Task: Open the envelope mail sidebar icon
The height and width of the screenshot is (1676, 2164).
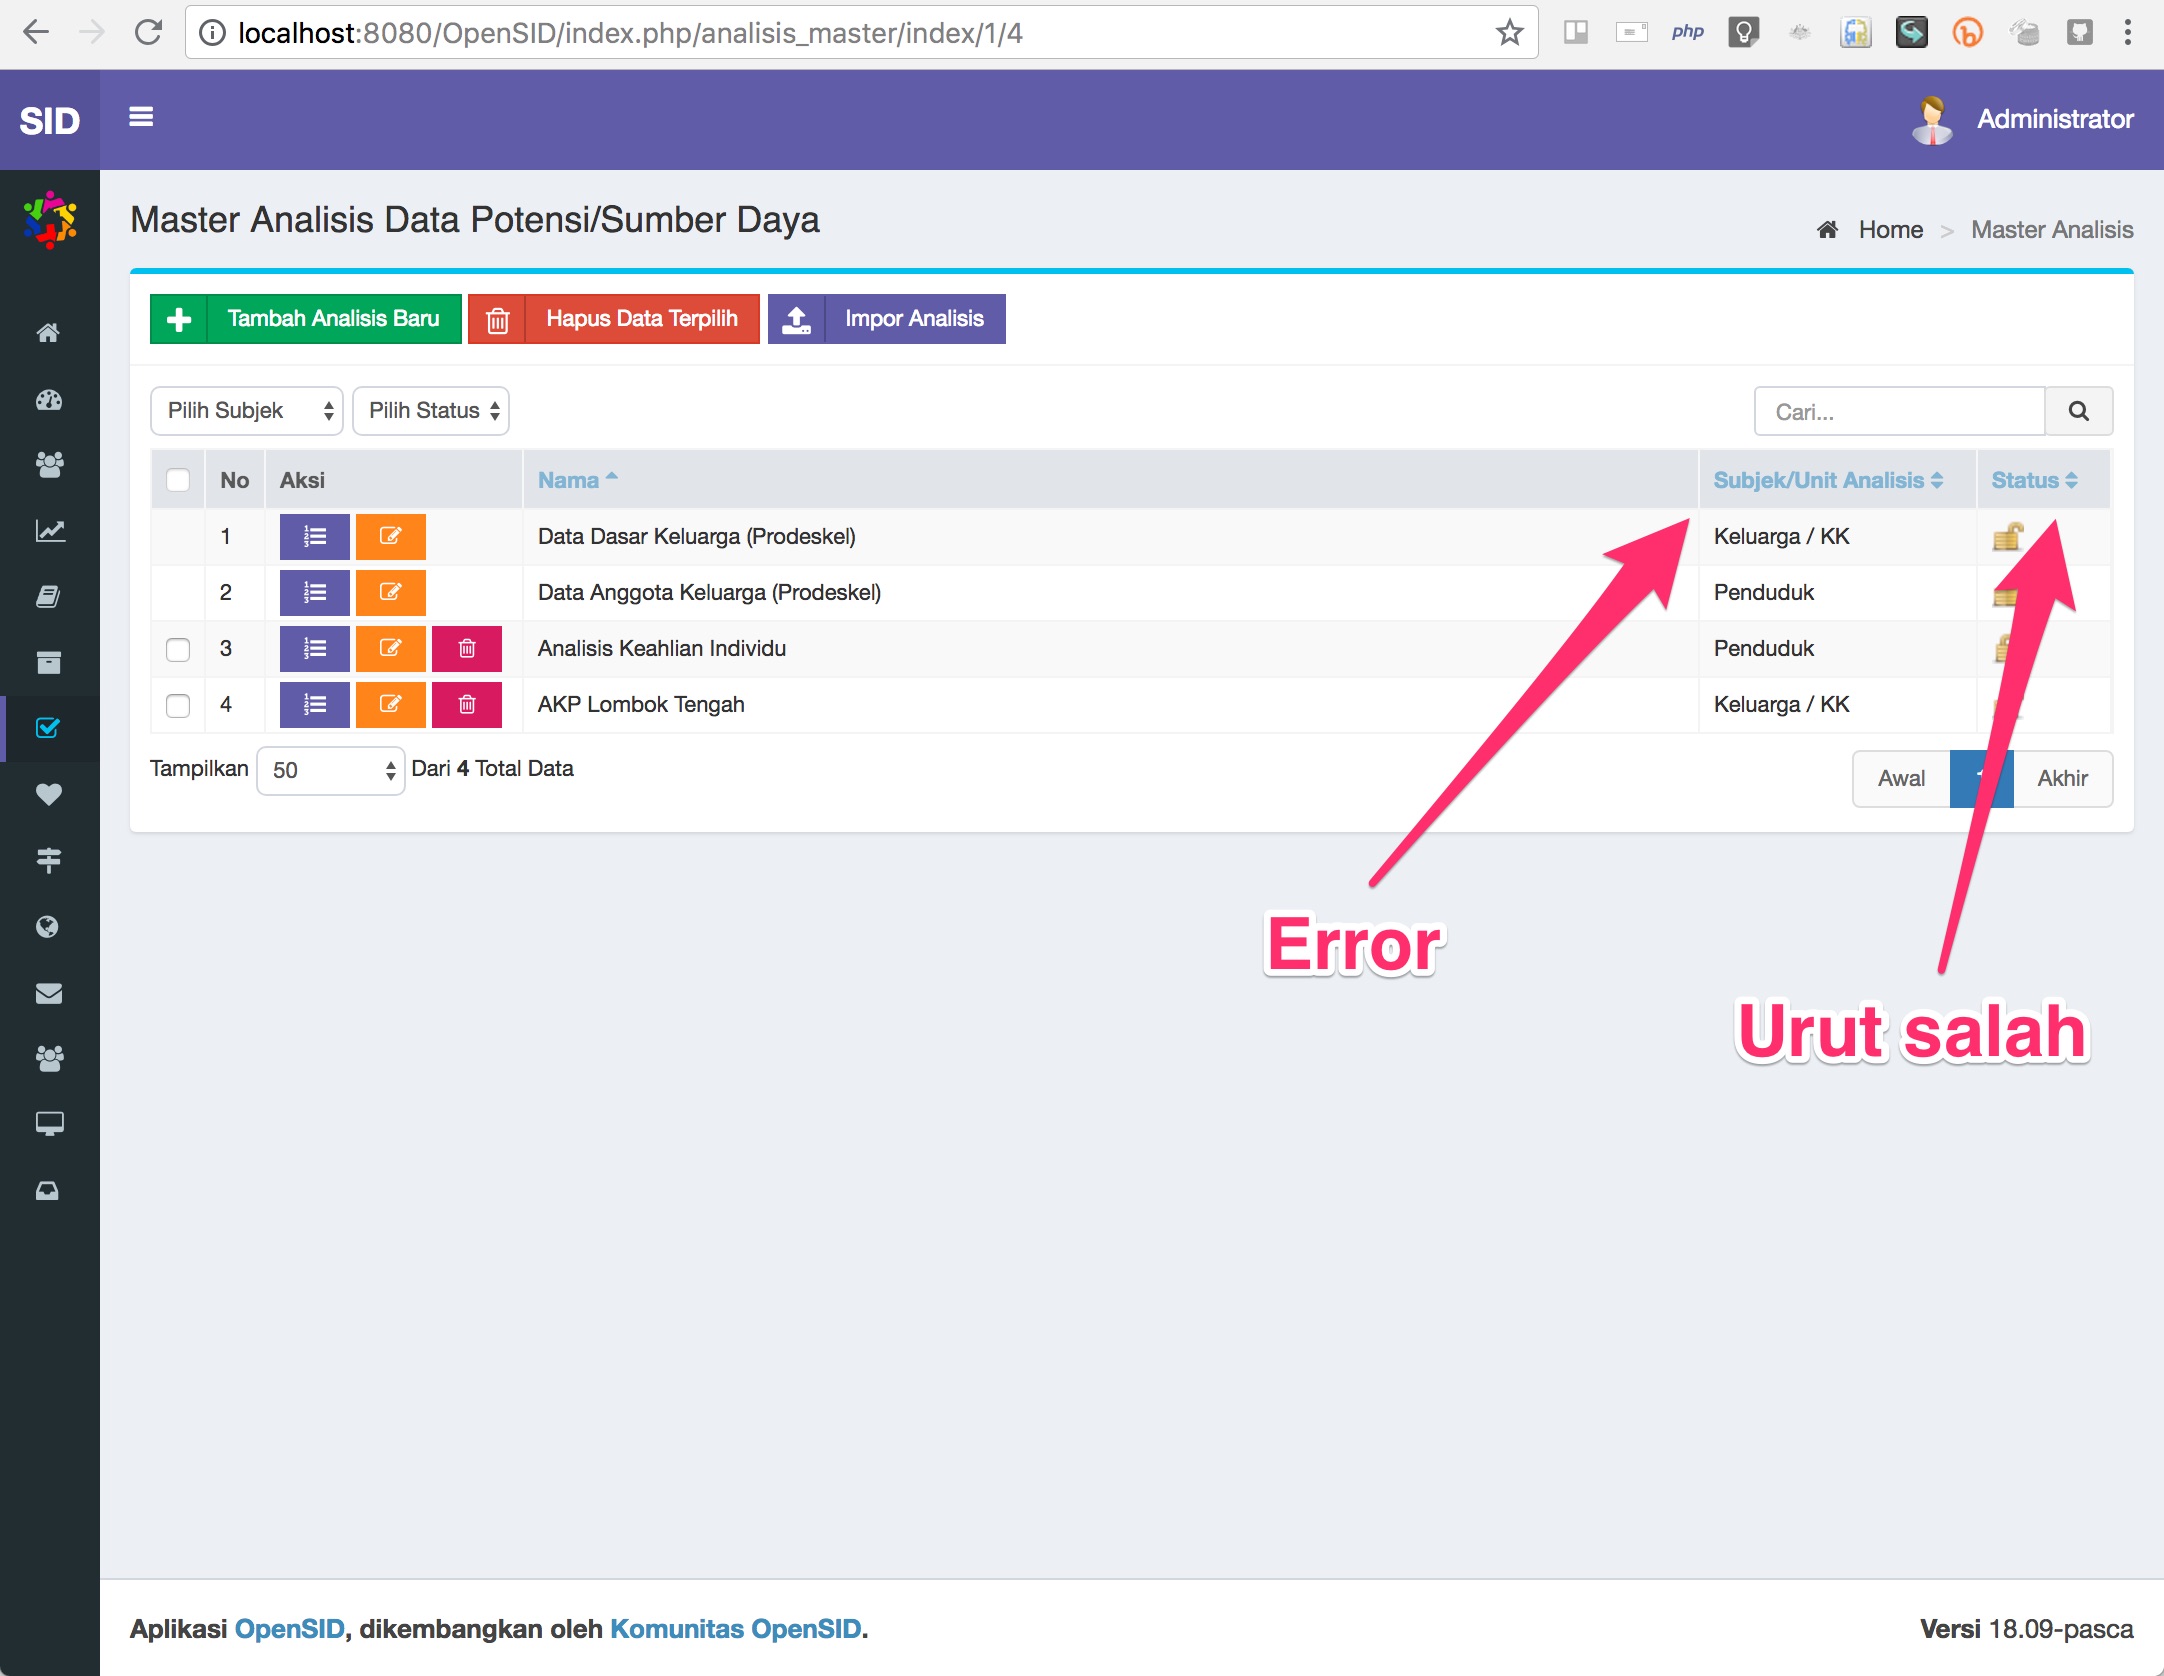Action: [x=48, y=993]
